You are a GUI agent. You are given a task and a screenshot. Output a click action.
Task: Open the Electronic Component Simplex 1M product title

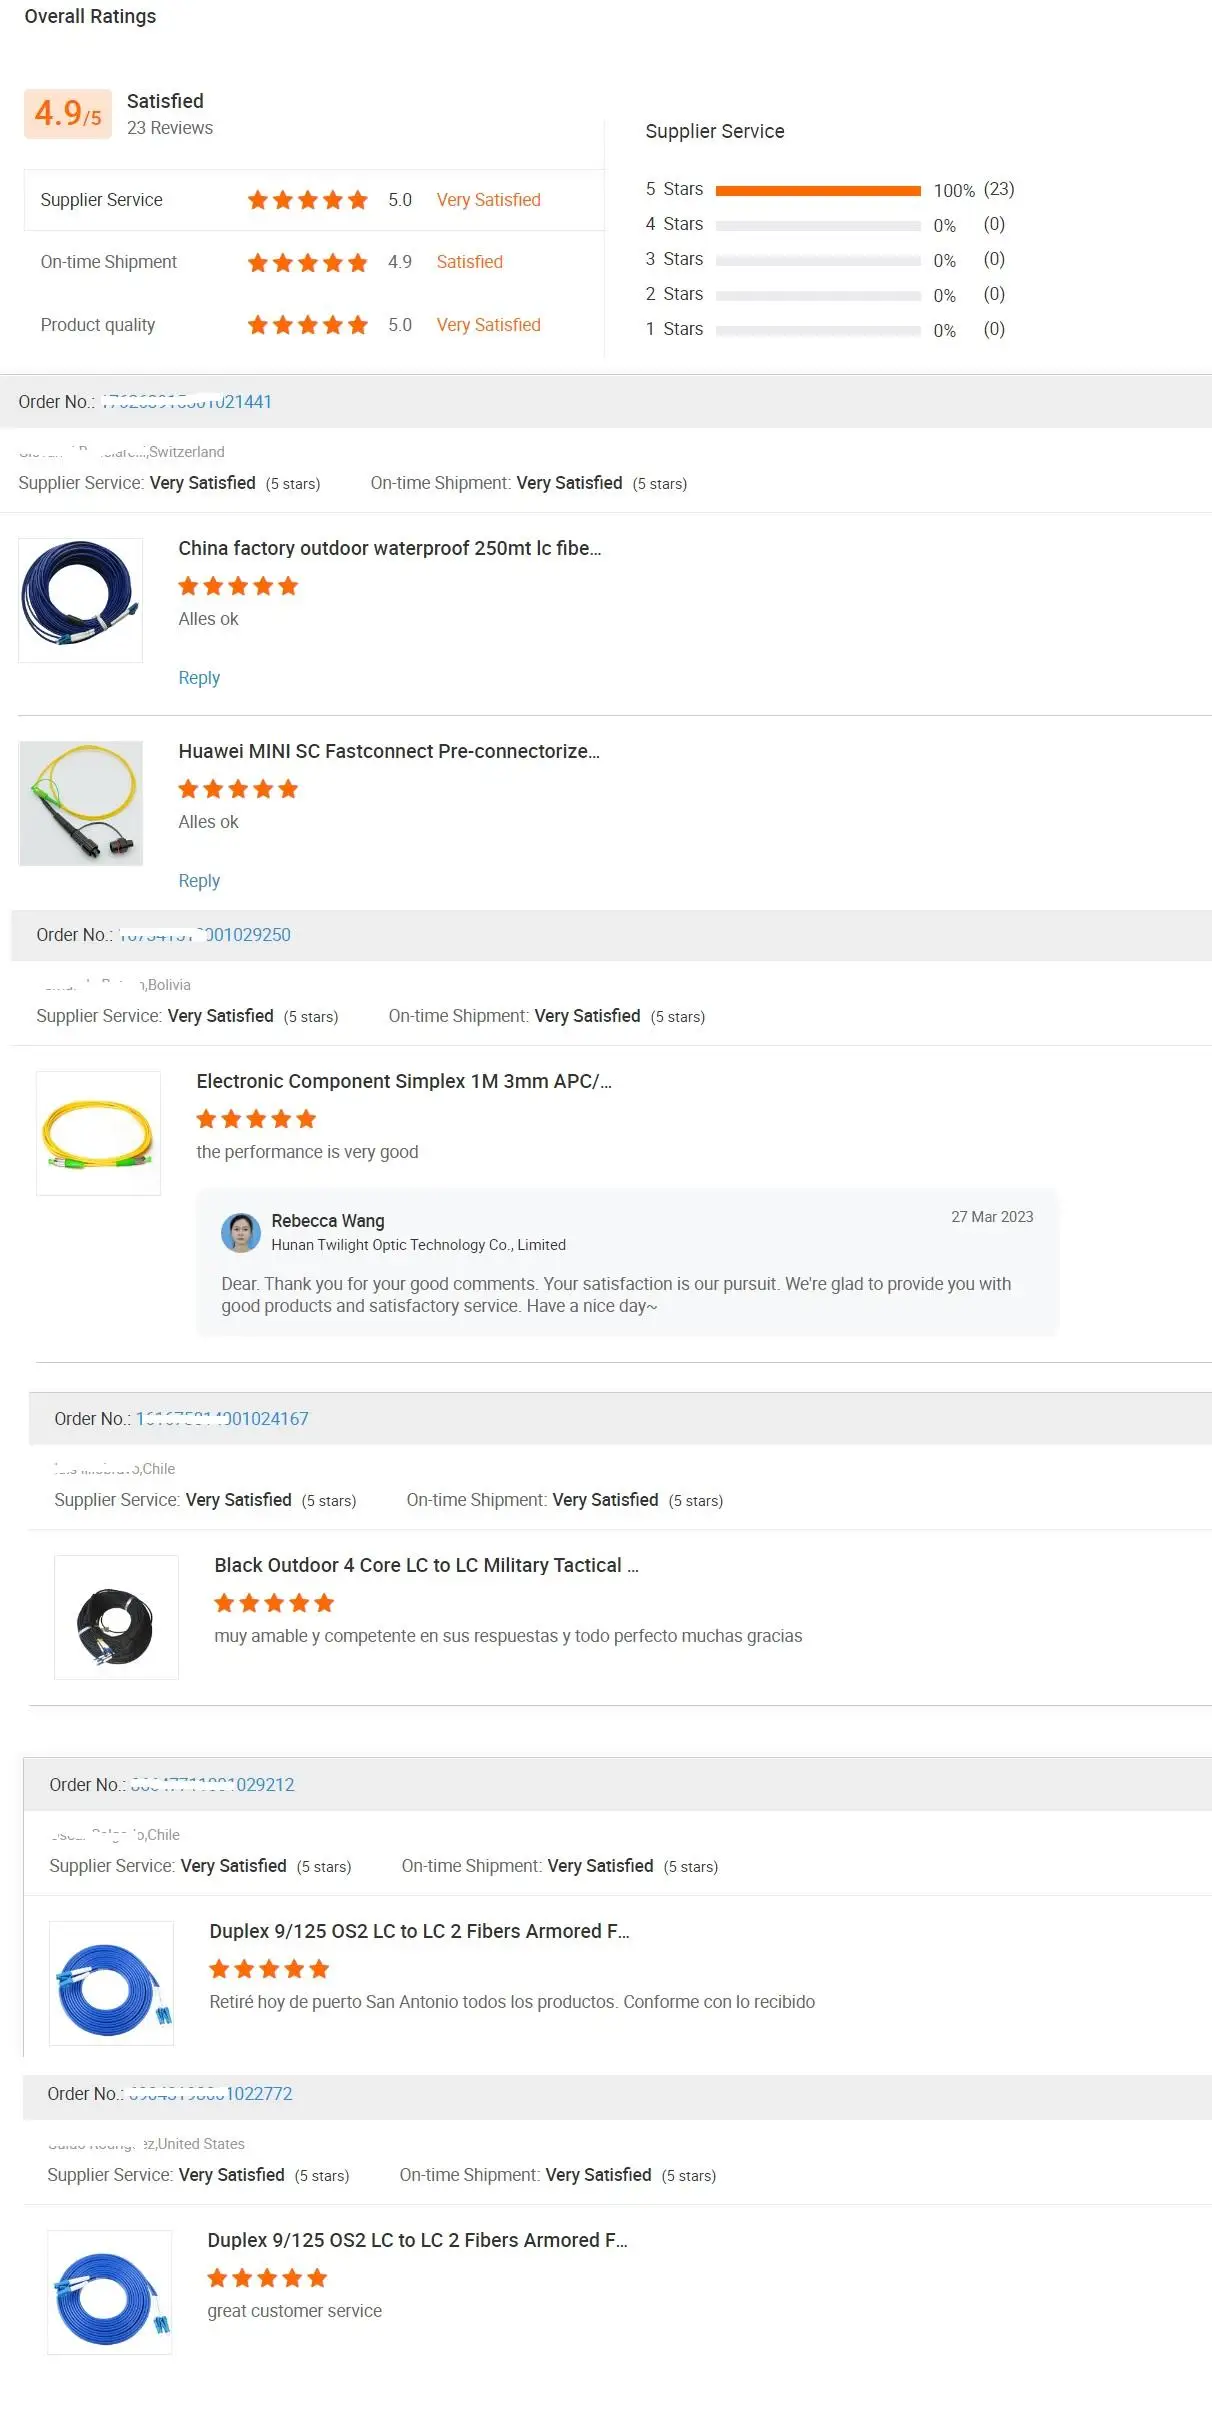click(x=404, y=1081)
